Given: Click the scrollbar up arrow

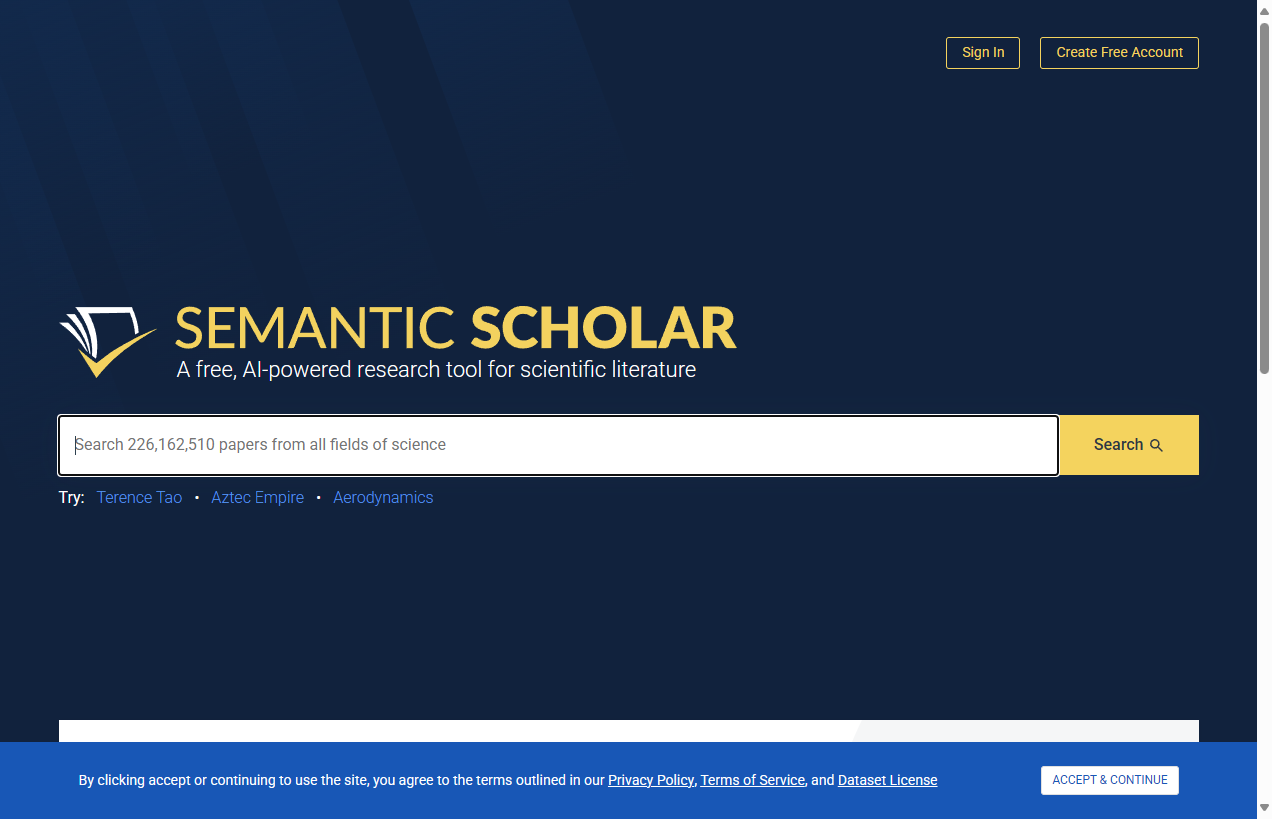Looking at the screenshot, I should pyautogui.click(x=1263, y=9).
